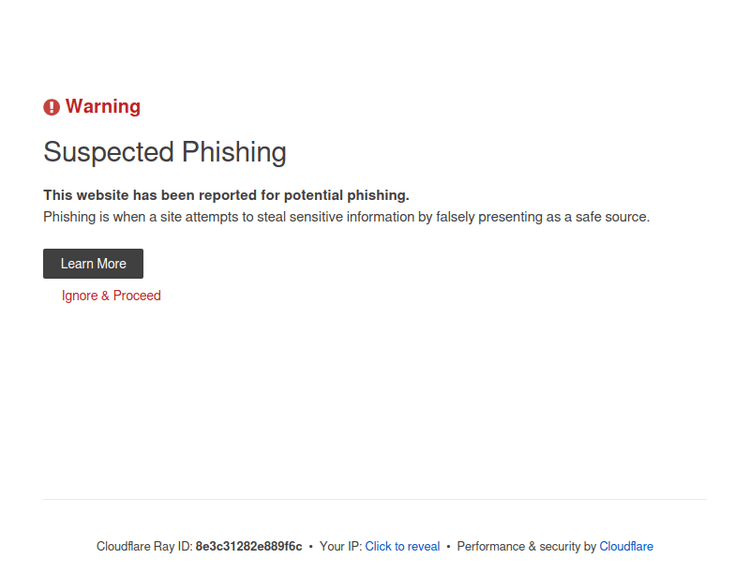Click the bullet separator after the Ray ID

[x=311, y=547]
